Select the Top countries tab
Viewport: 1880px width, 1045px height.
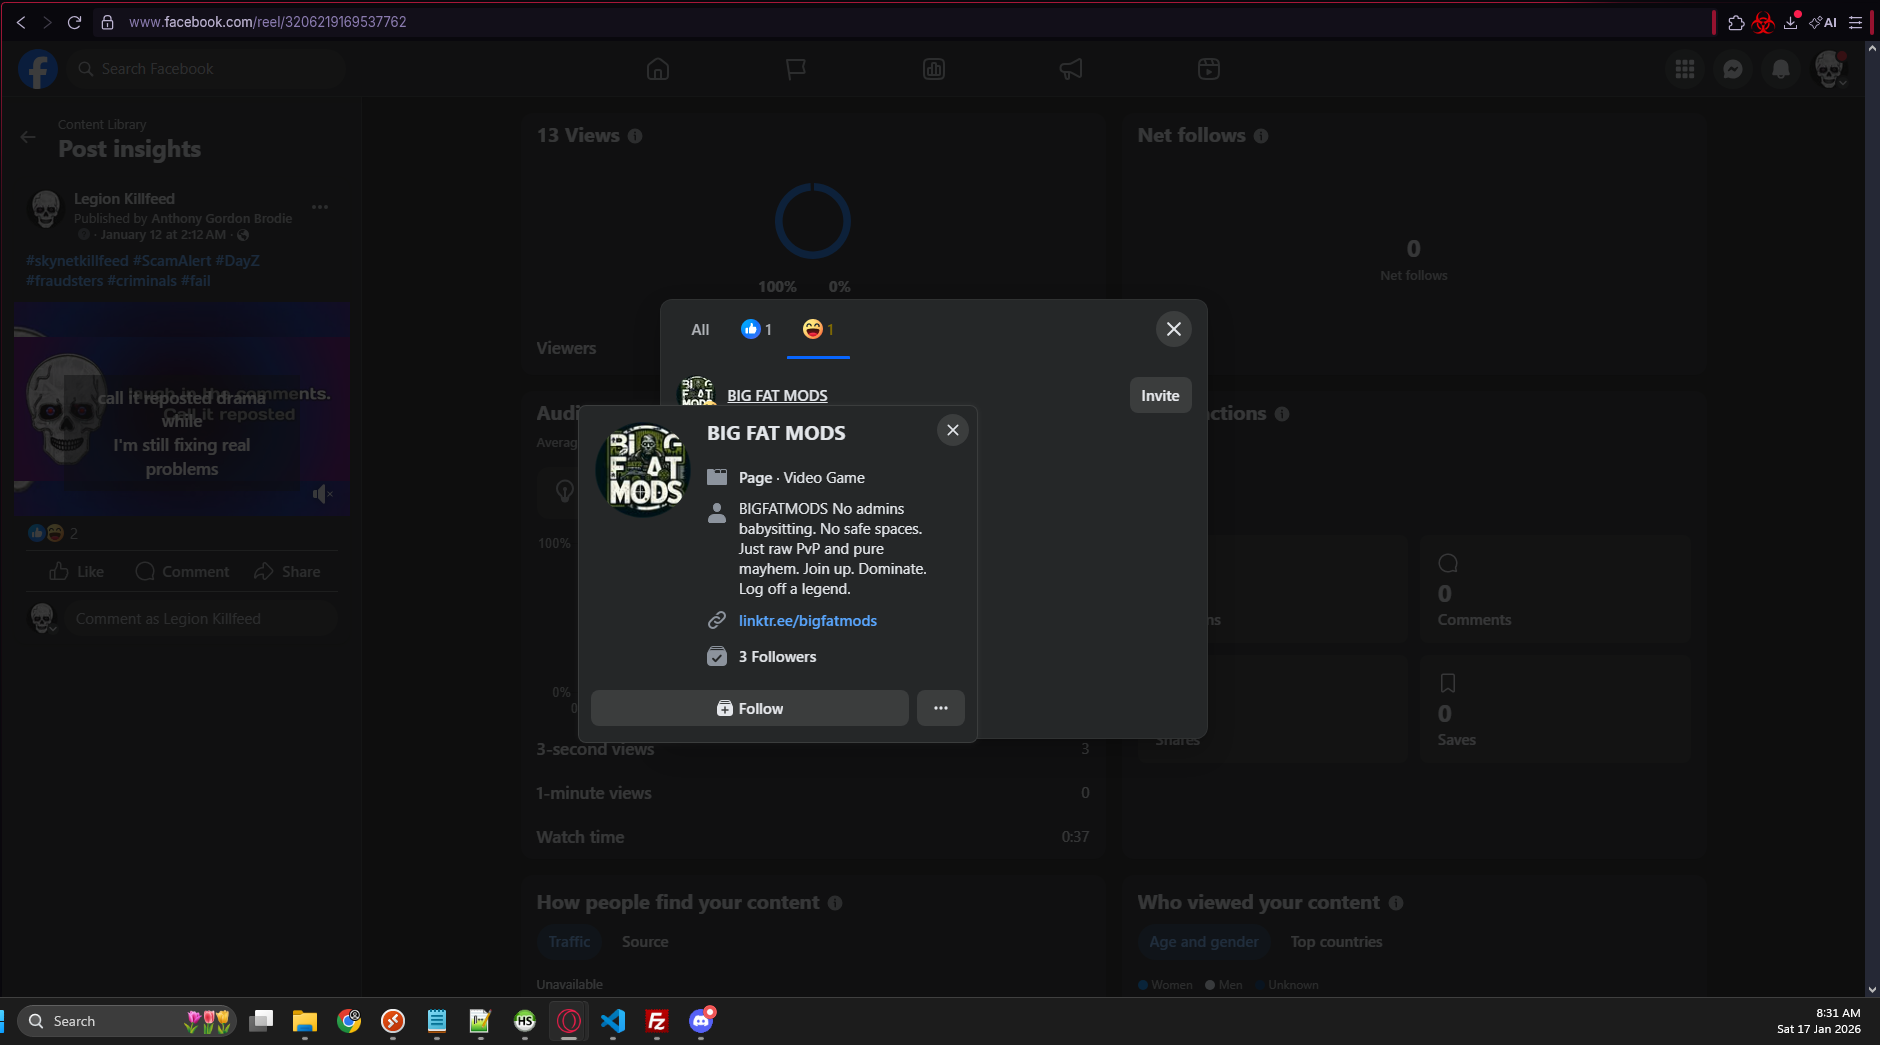1336,942
